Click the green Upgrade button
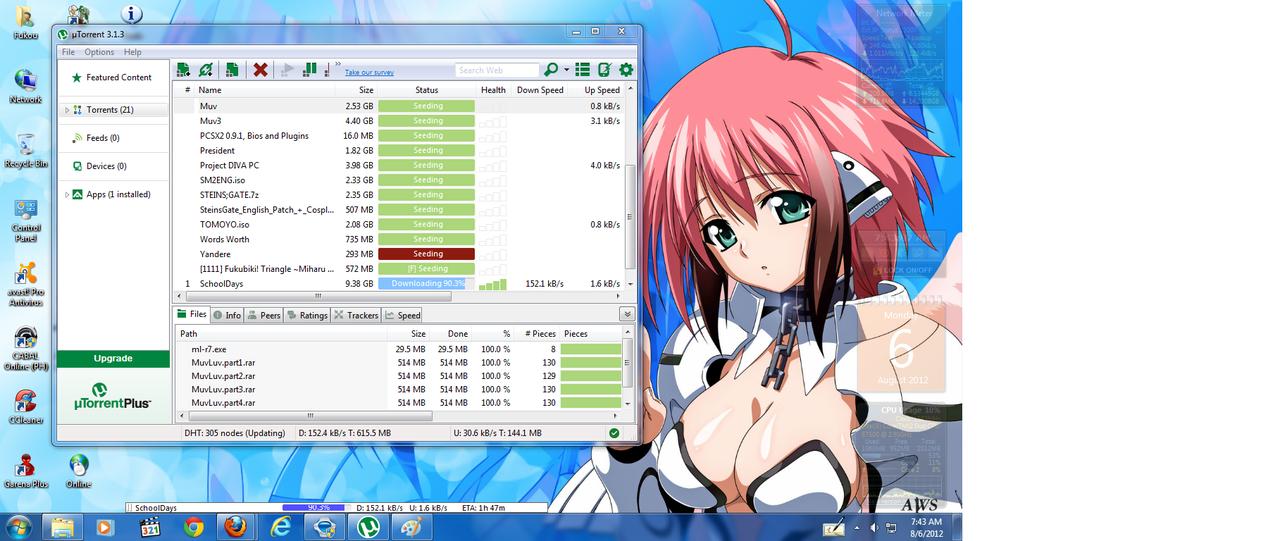The height and width of the screenshot is (541, 1280). (x=113, y=358)
